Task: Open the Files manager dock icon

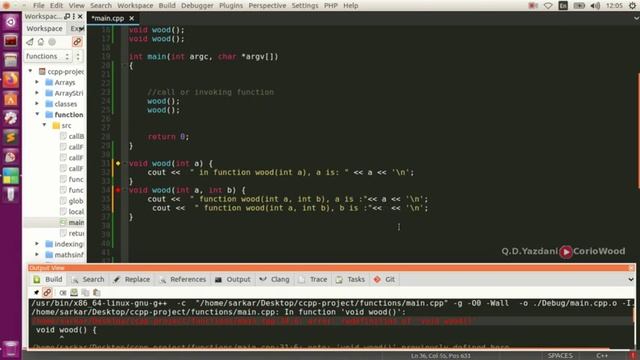Action: pos(11,60)
